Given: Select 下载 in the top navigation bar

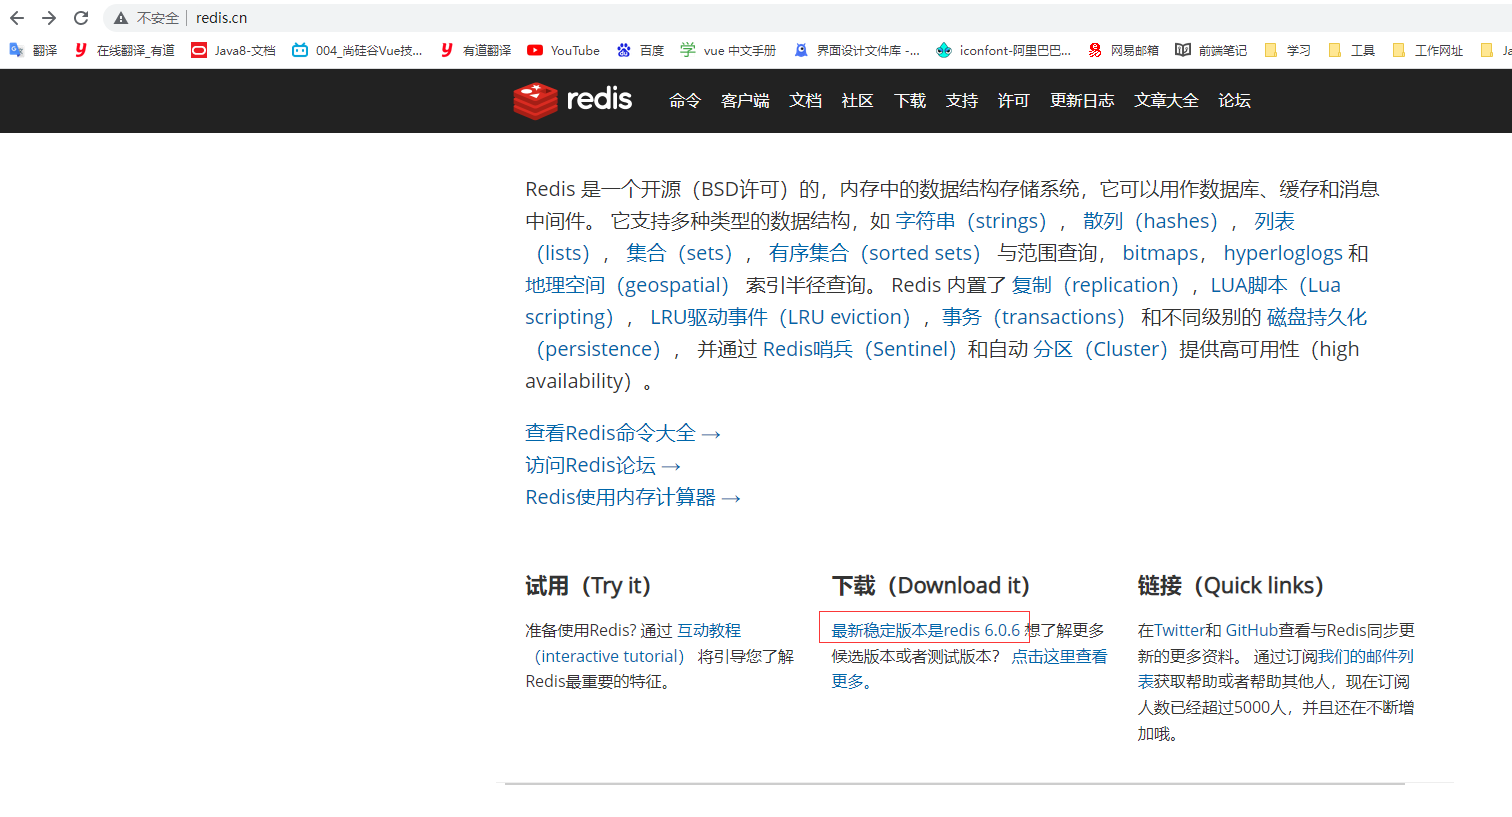Looking at the screenshot, I should 910,100.
